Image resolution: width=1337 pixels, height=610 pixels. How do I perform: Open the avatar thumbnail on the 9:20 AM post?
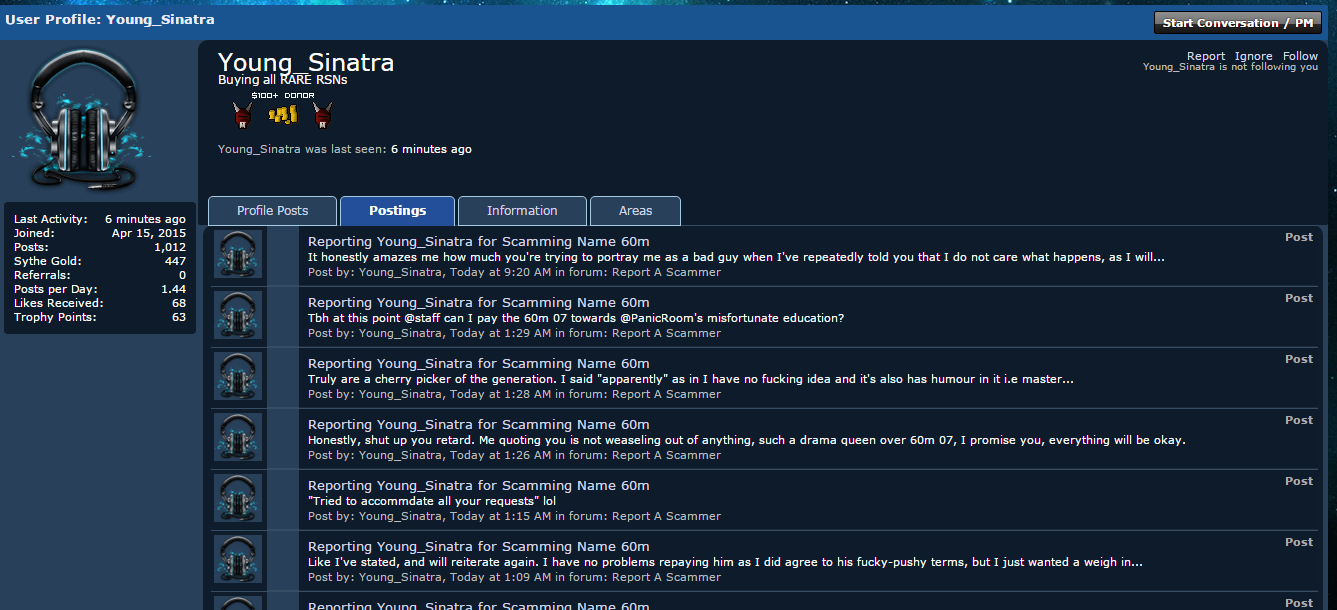pyautogui.click(x=239, y=254)
